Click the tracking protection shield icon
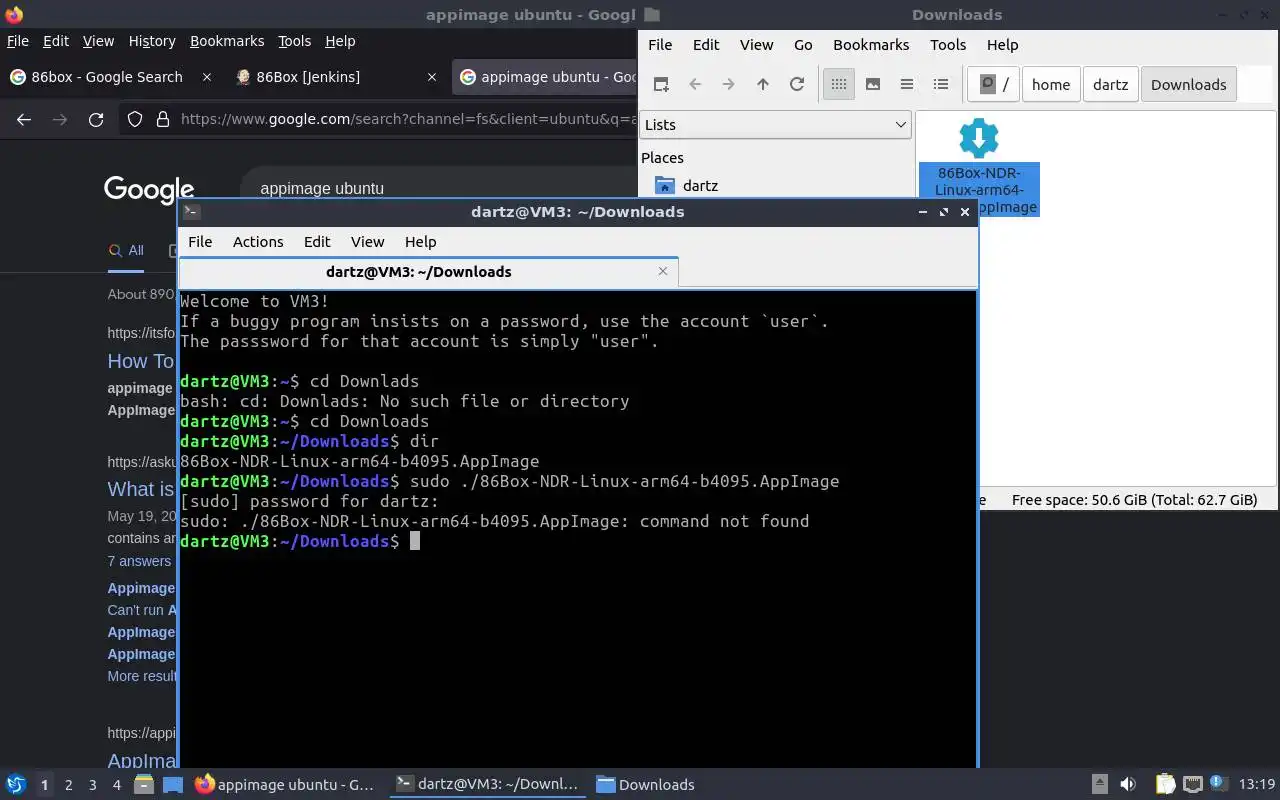 (135, 120)
